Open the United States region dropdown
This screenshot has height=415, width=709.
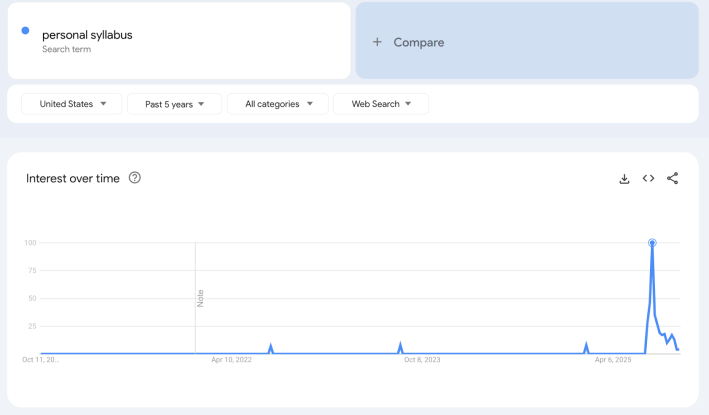point(72,104)
